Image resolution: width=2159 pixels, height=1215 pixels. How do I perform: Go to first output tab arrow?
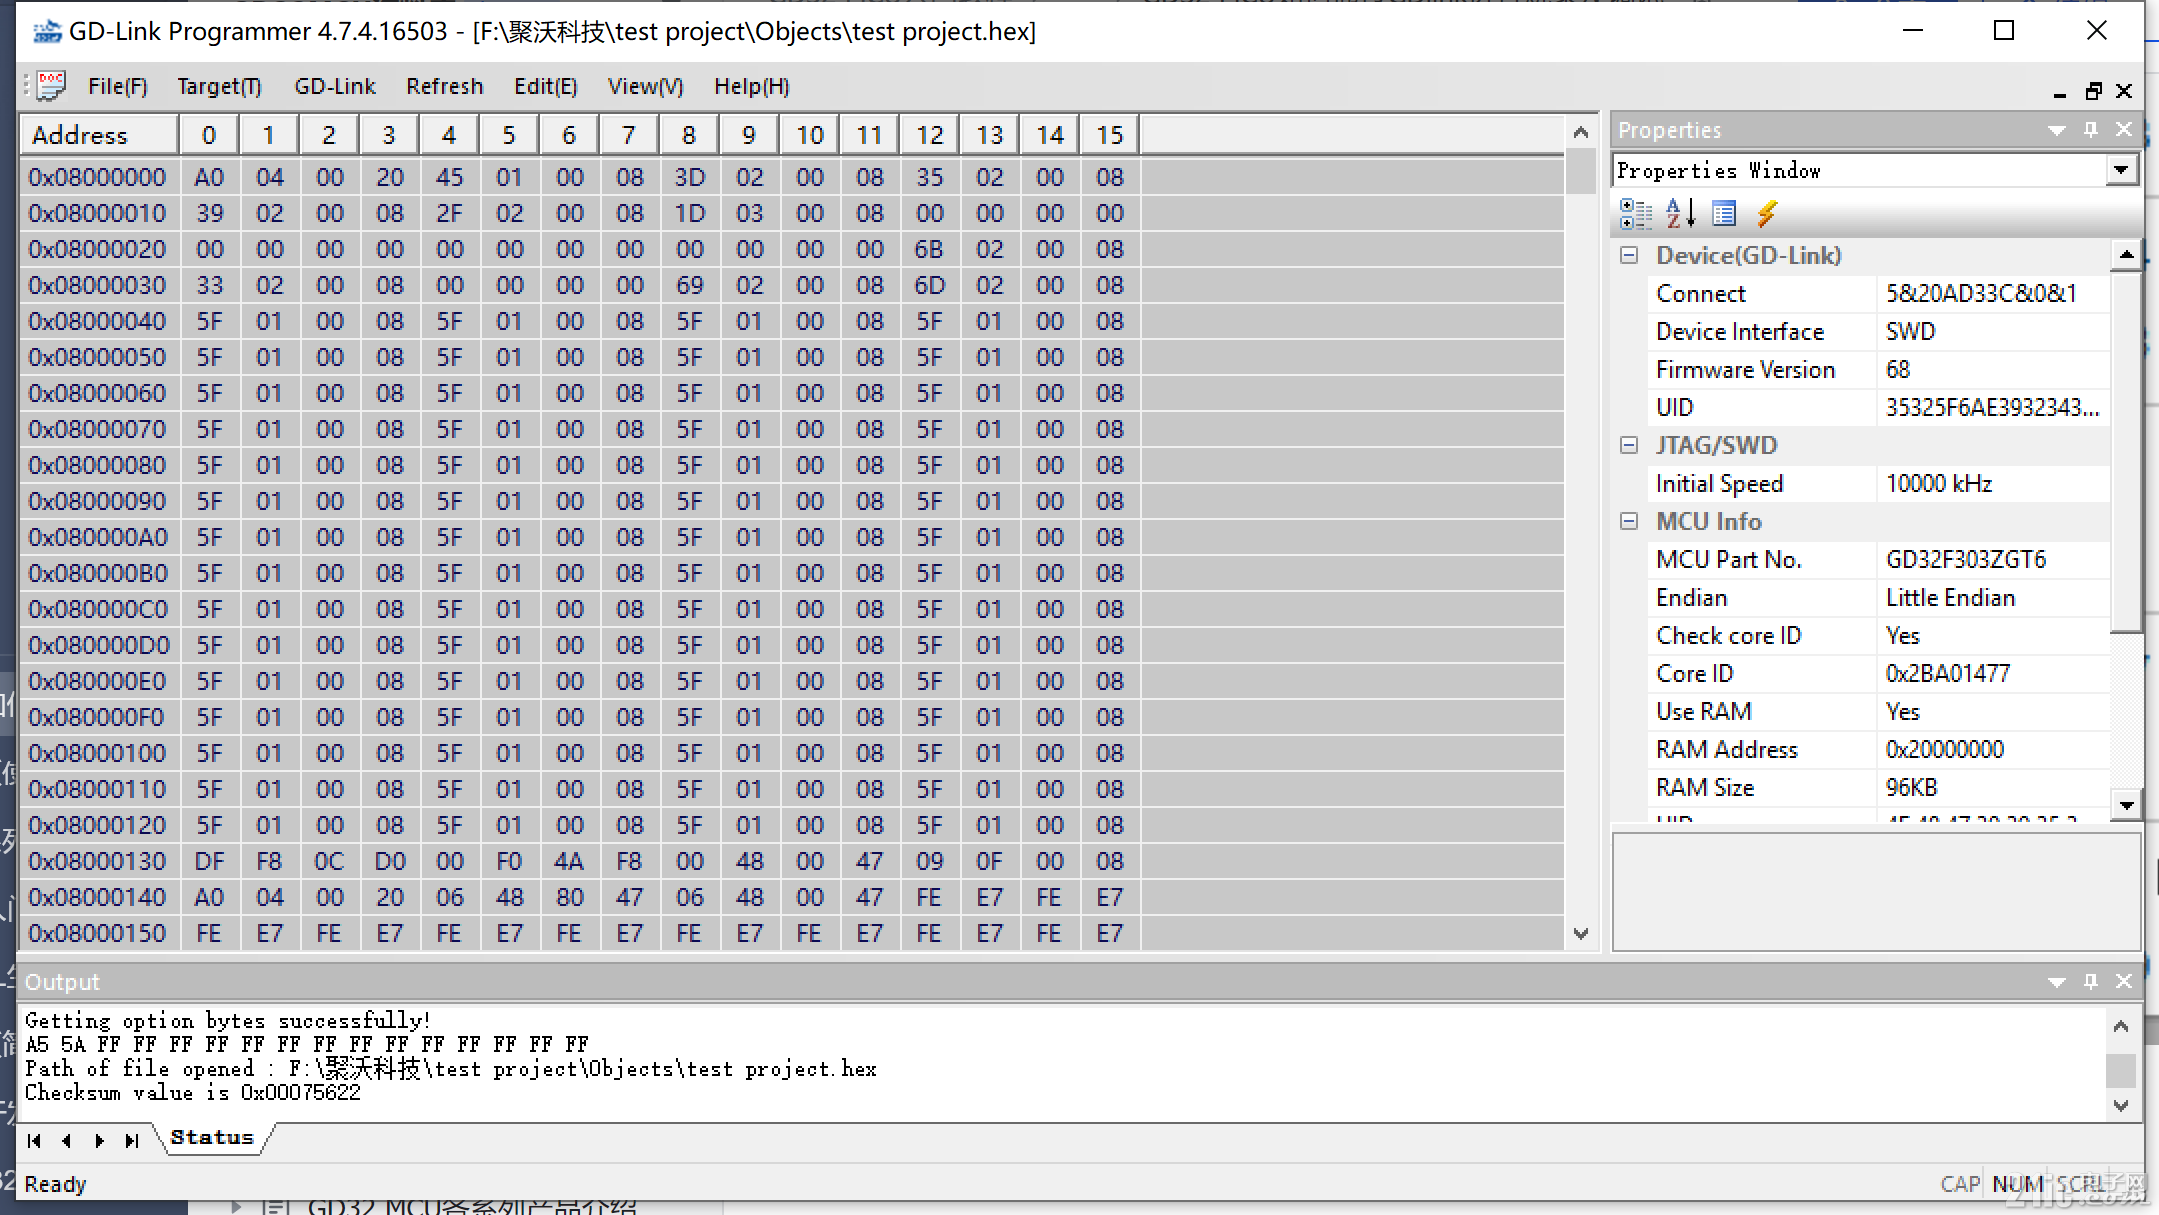[x=34, y=1140]
